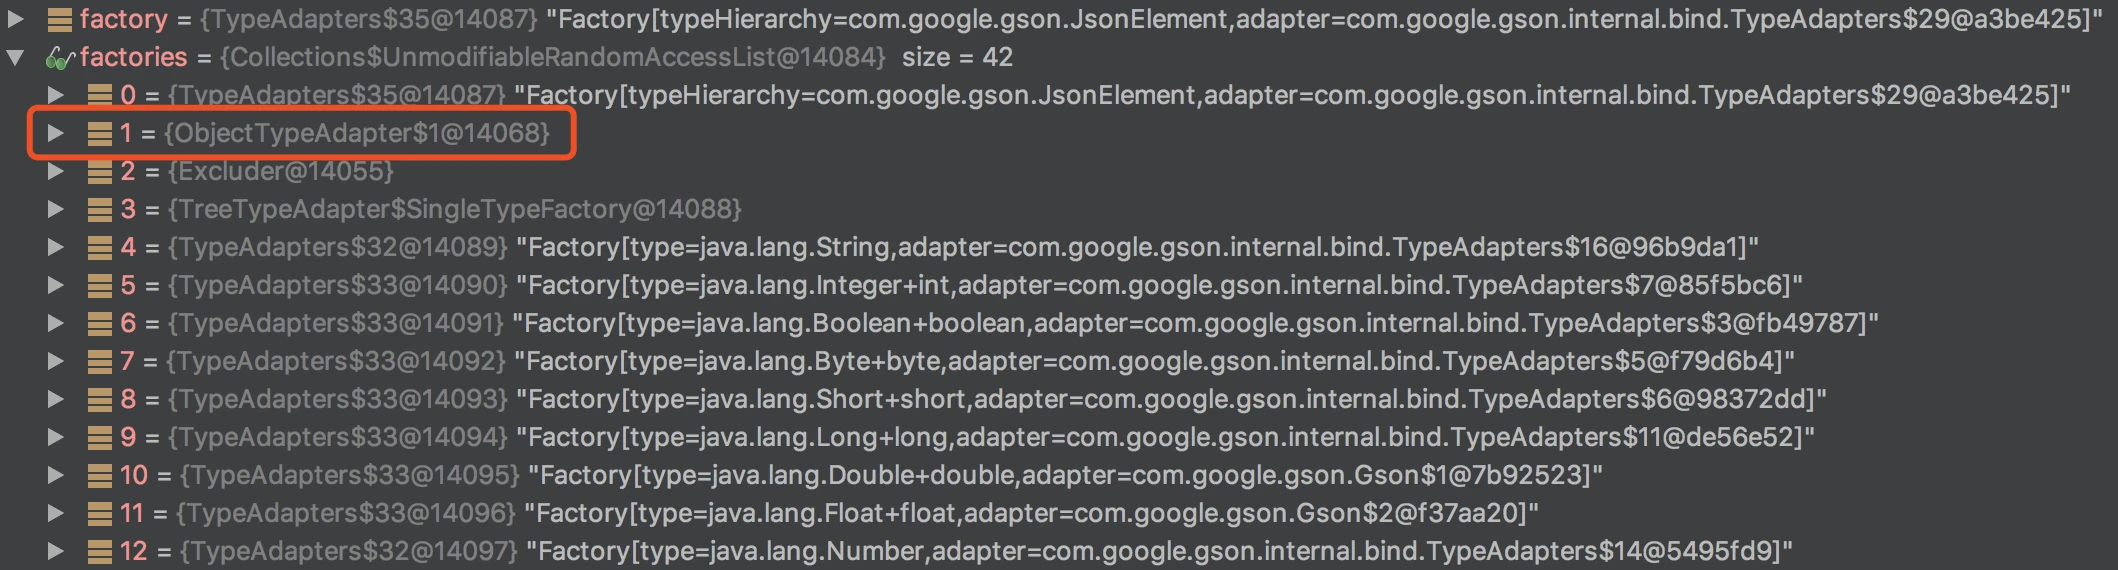Expand element 12 Number factory arrow
Image resolution: width=2118 pixels, height=570 pixels.
click(56, 551)
